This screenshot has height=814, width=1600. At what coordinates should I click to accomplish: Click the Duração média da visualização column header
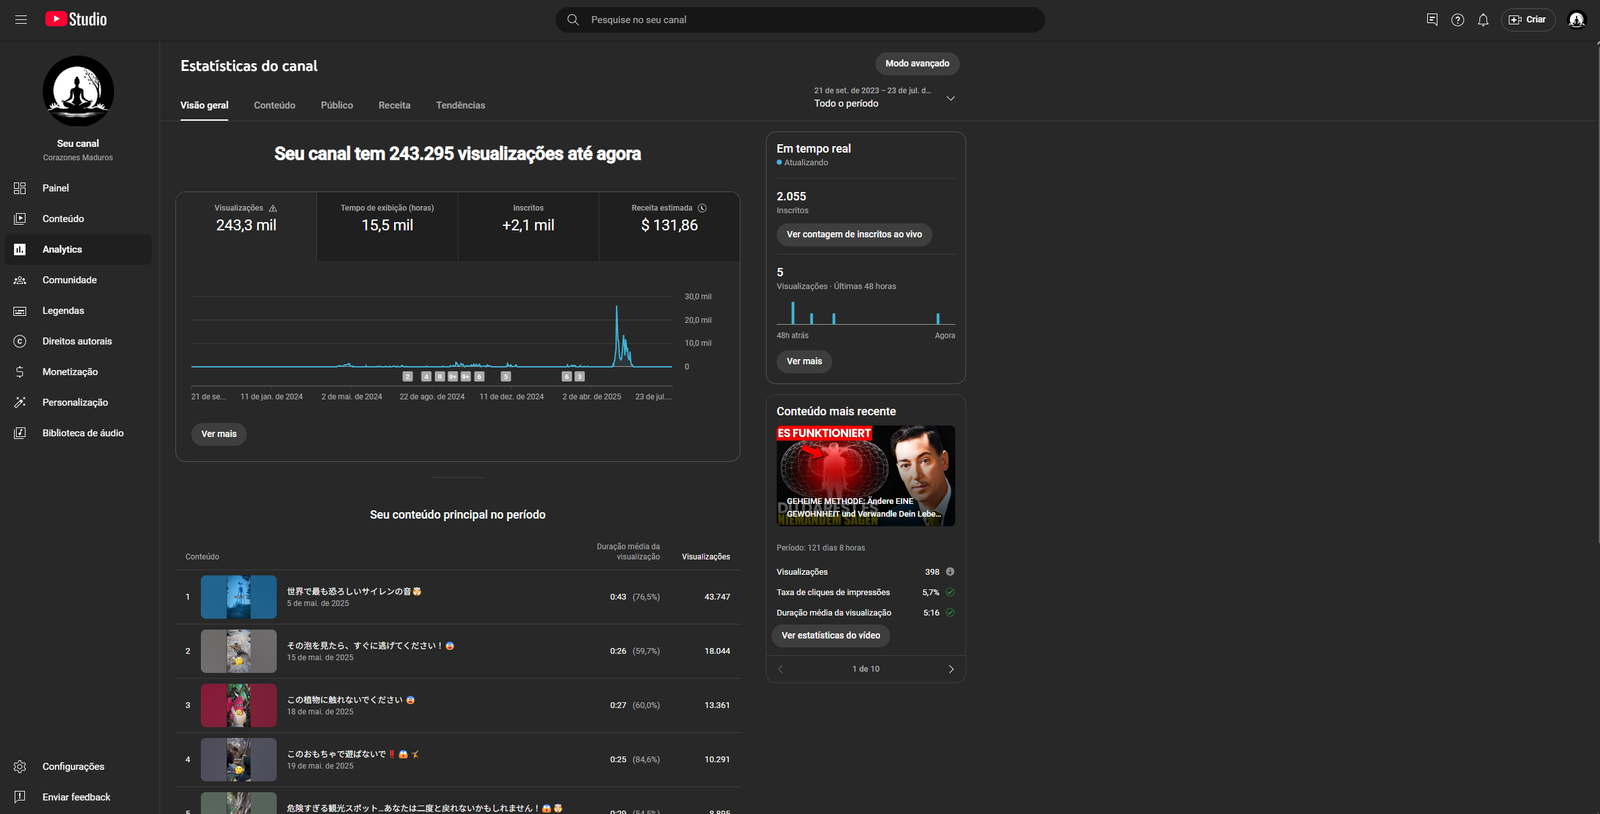628,552
